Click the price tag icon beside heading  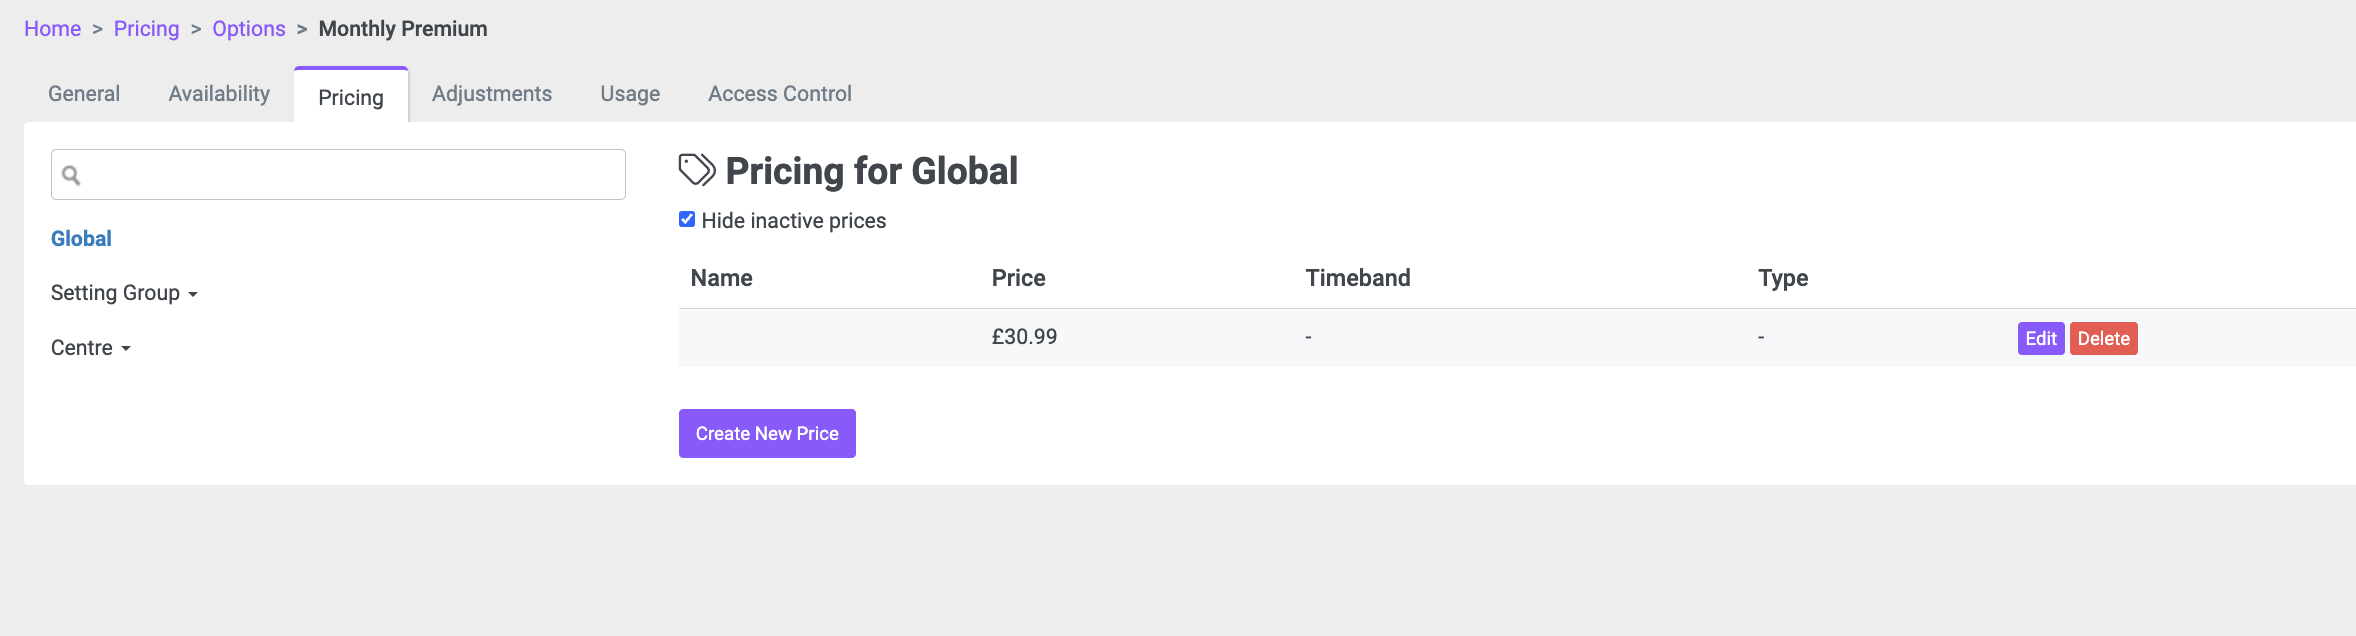coord(697,170)
